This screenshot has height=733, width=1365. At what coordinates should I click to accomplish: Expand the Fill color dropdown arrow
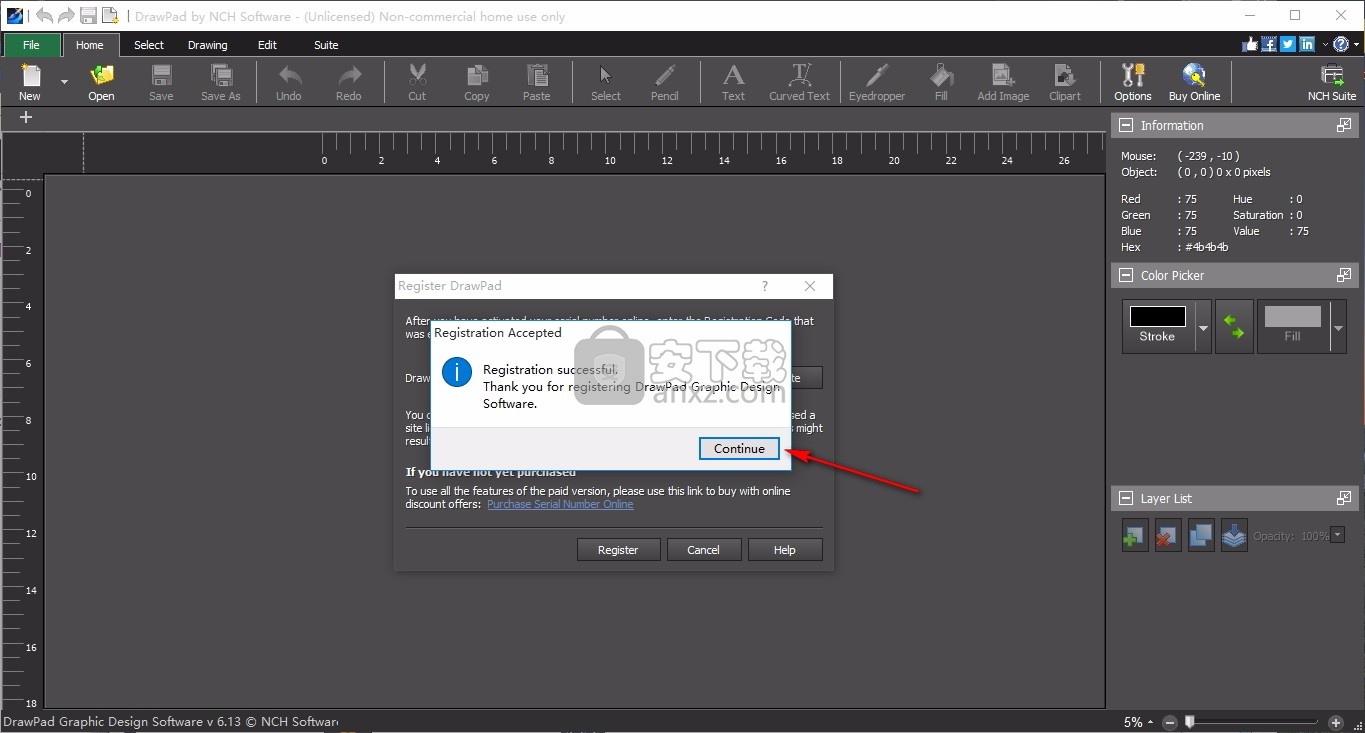[x=1338, y=327]
